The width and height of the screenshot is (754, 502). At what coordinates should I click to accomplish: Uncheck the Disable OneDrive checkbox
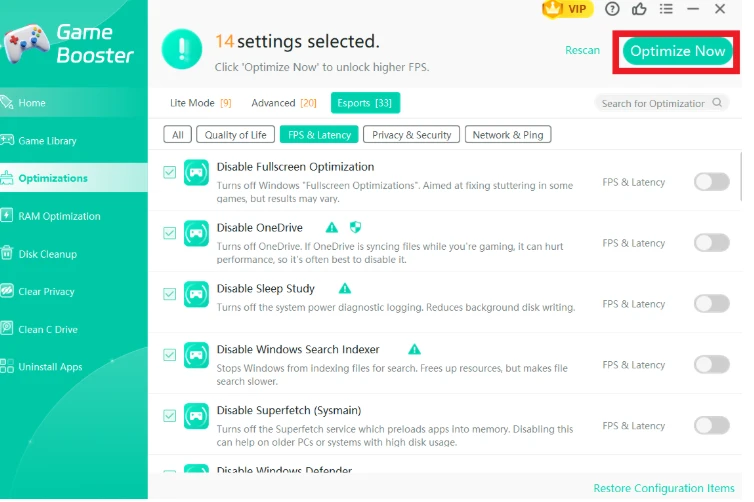(x=169, y=233)
